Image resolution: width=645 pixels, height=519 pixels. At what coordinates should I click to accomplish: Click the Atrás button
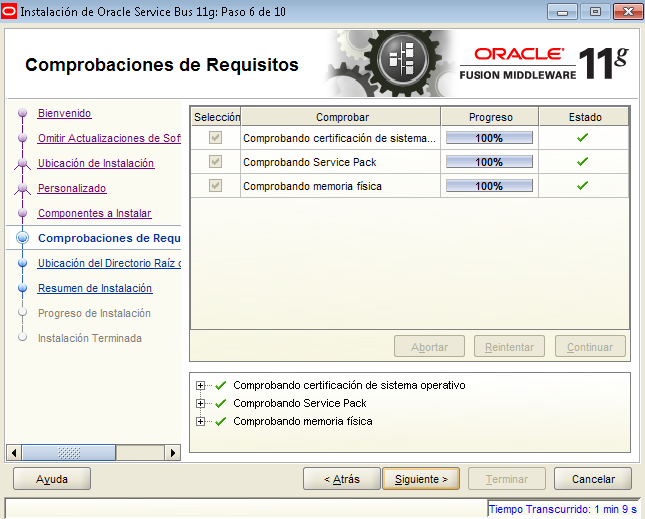click(x=341, y=479)
